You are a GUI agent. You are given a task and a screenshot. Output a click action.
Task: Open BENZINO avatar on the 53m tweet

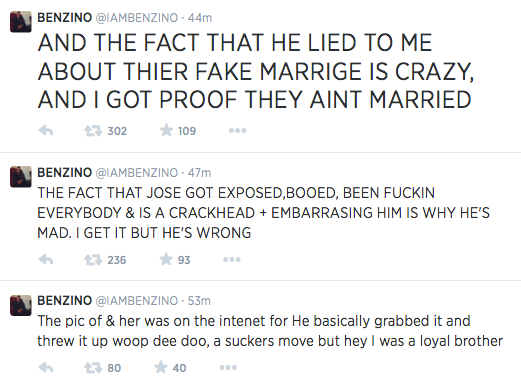21,305
